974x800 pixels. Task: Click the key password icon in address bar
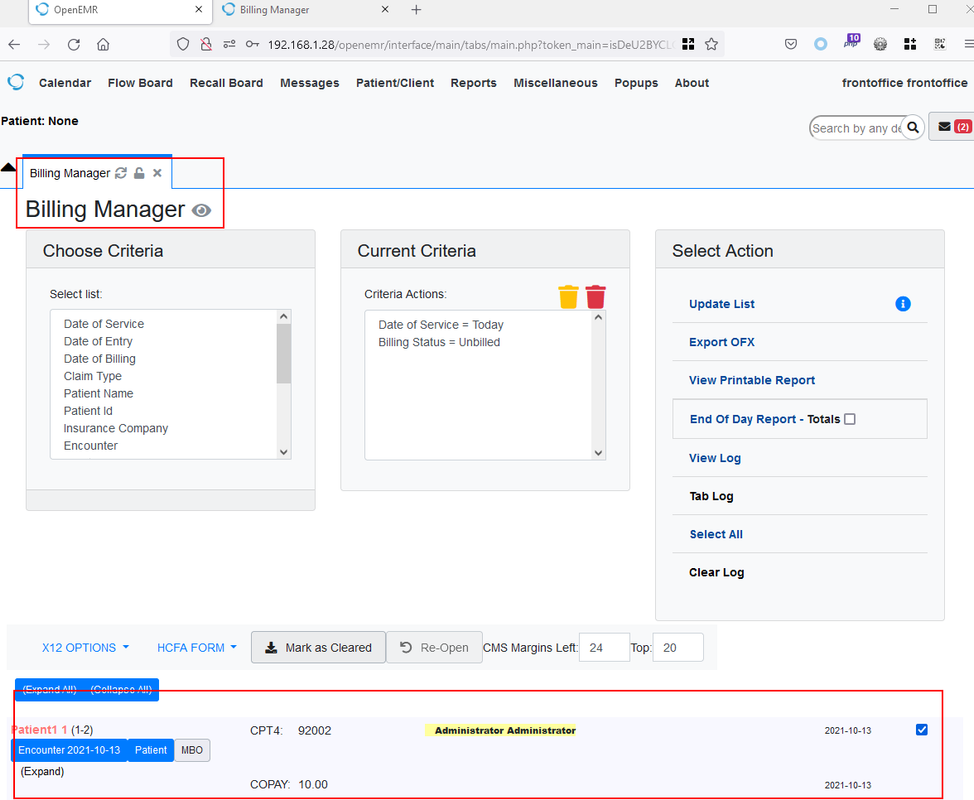(x=252, y=44)
